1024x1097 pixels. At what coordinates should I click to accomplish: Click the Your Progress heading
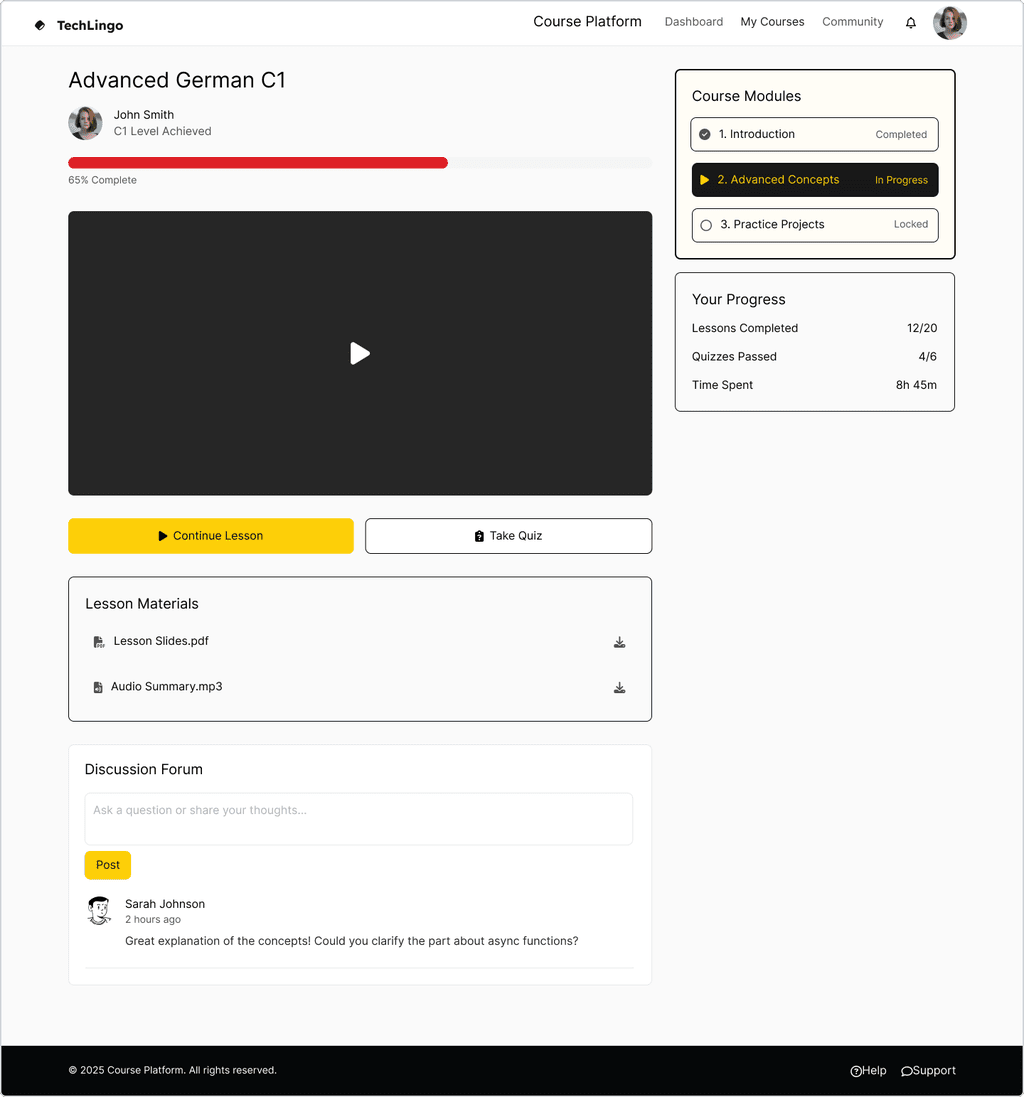(x=739, y=299)
